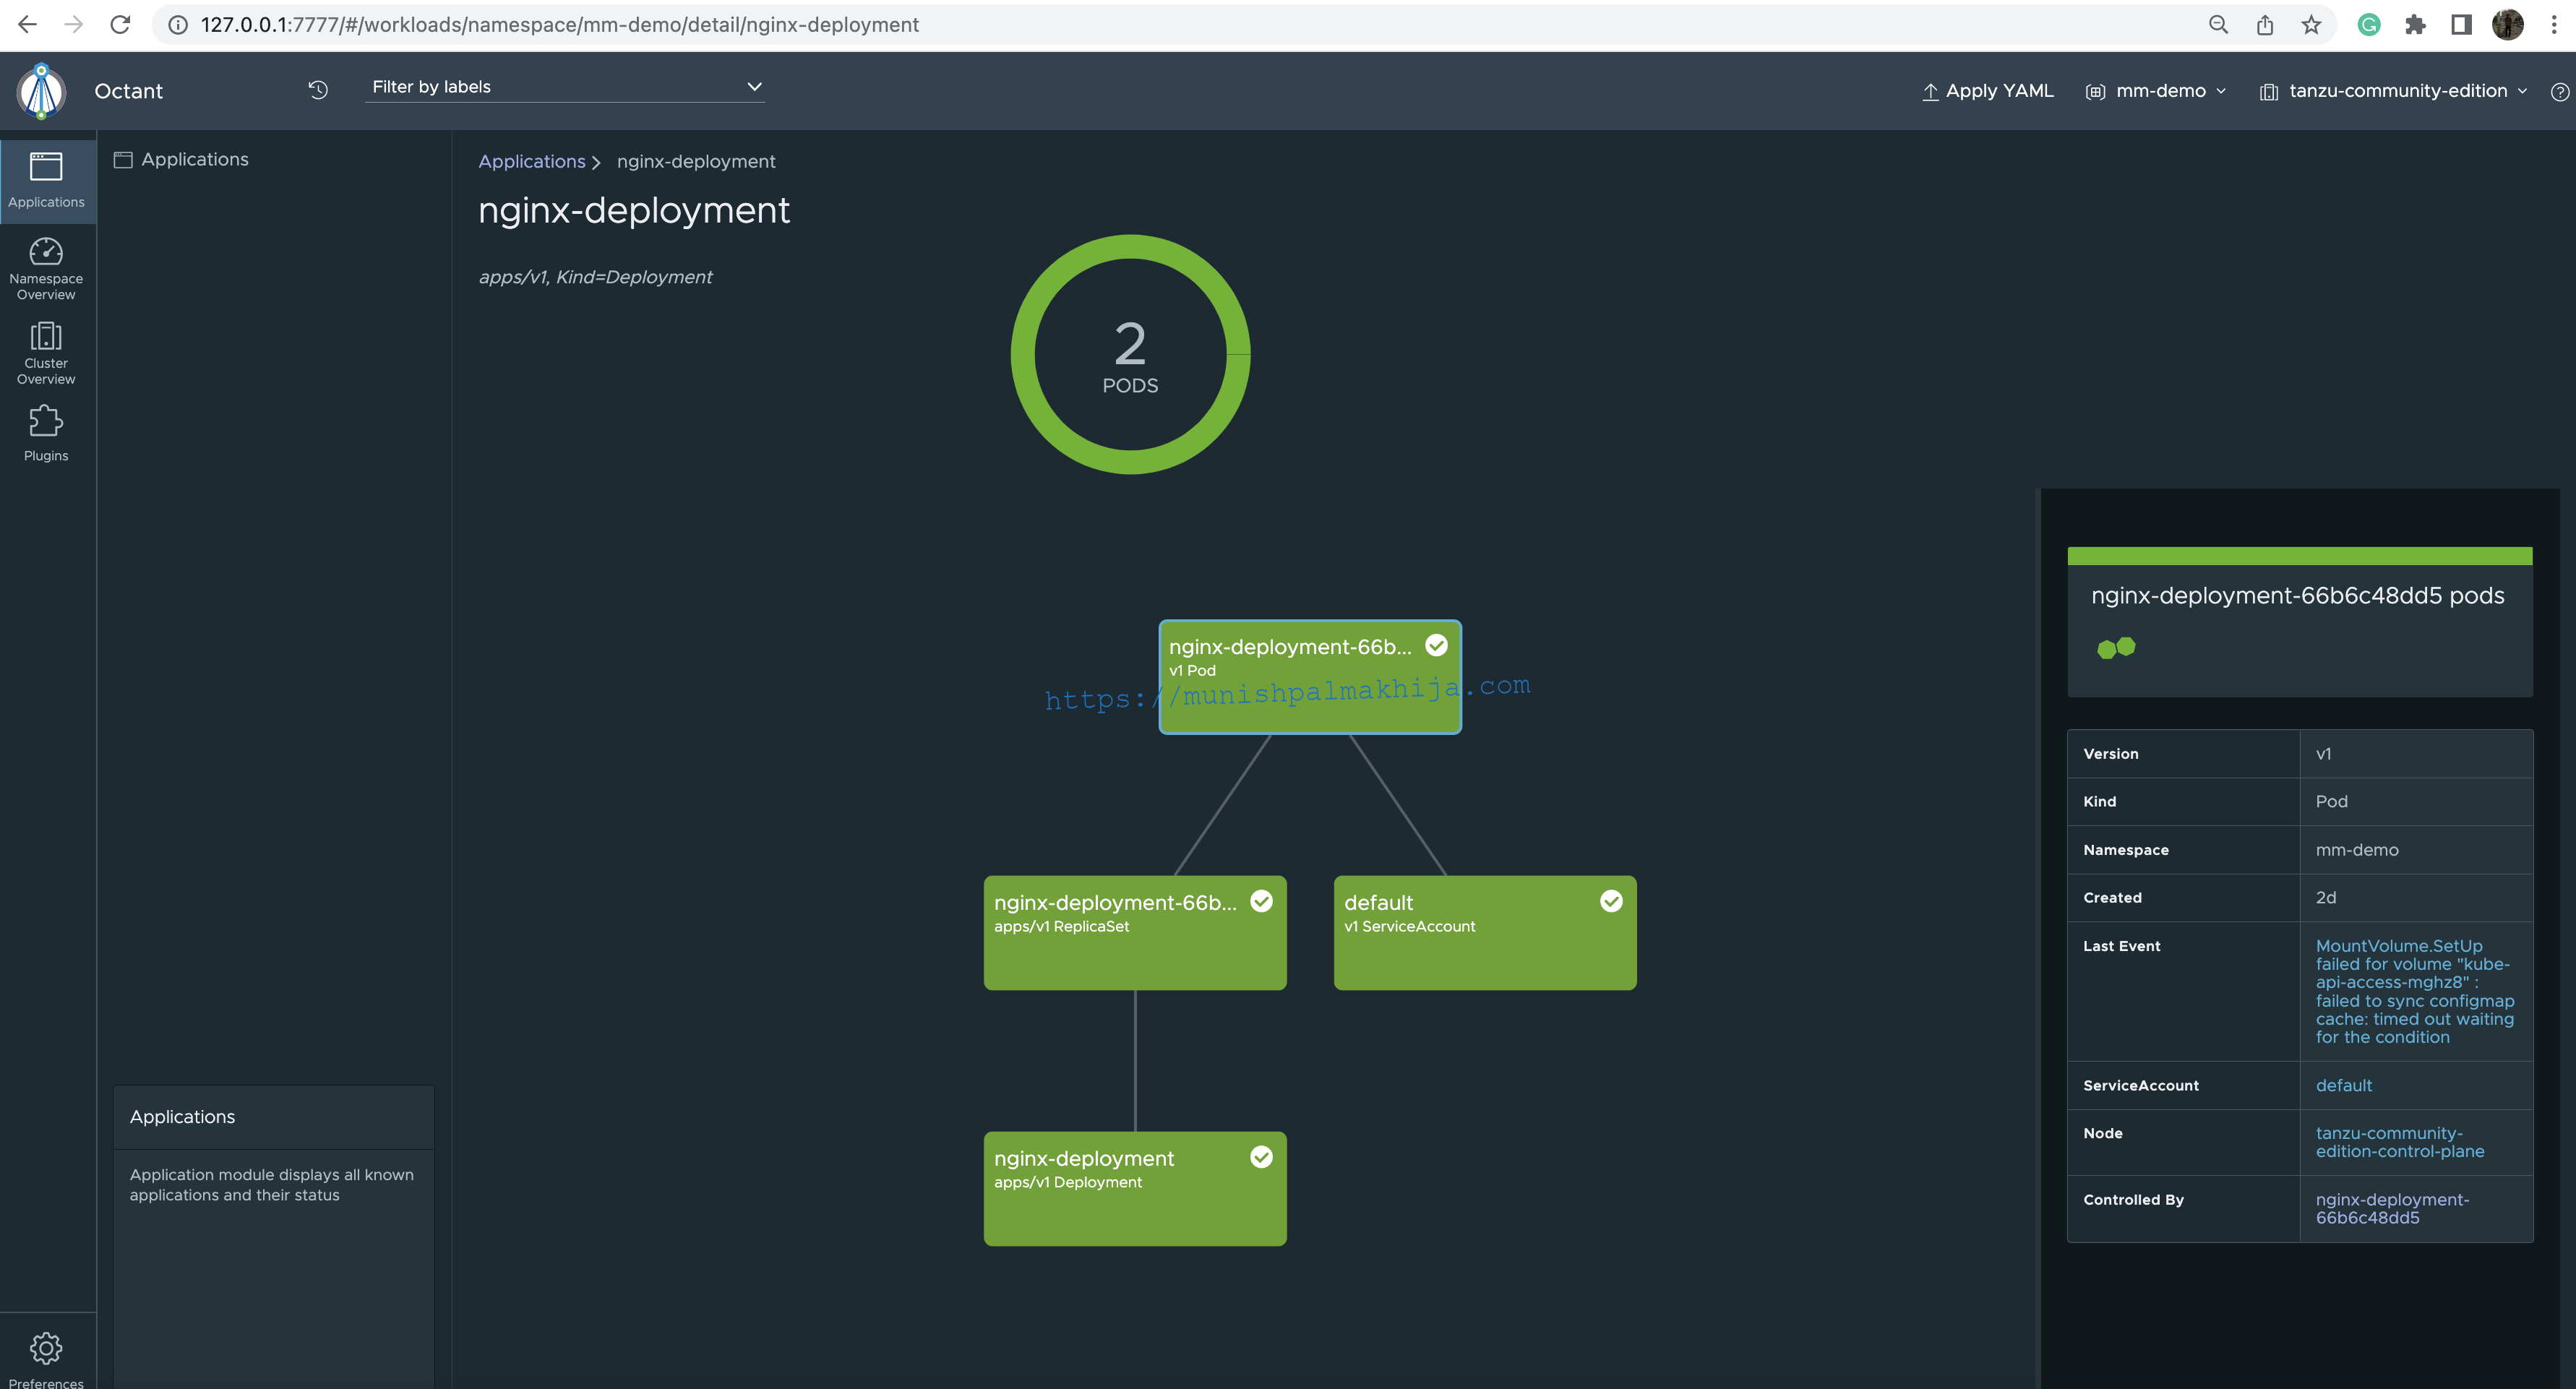Screen dimensions: 2576x1389
Task: Open the Controlled By nginx-deployment-66b6c48dd5 link
Action: point(2392,1208)
